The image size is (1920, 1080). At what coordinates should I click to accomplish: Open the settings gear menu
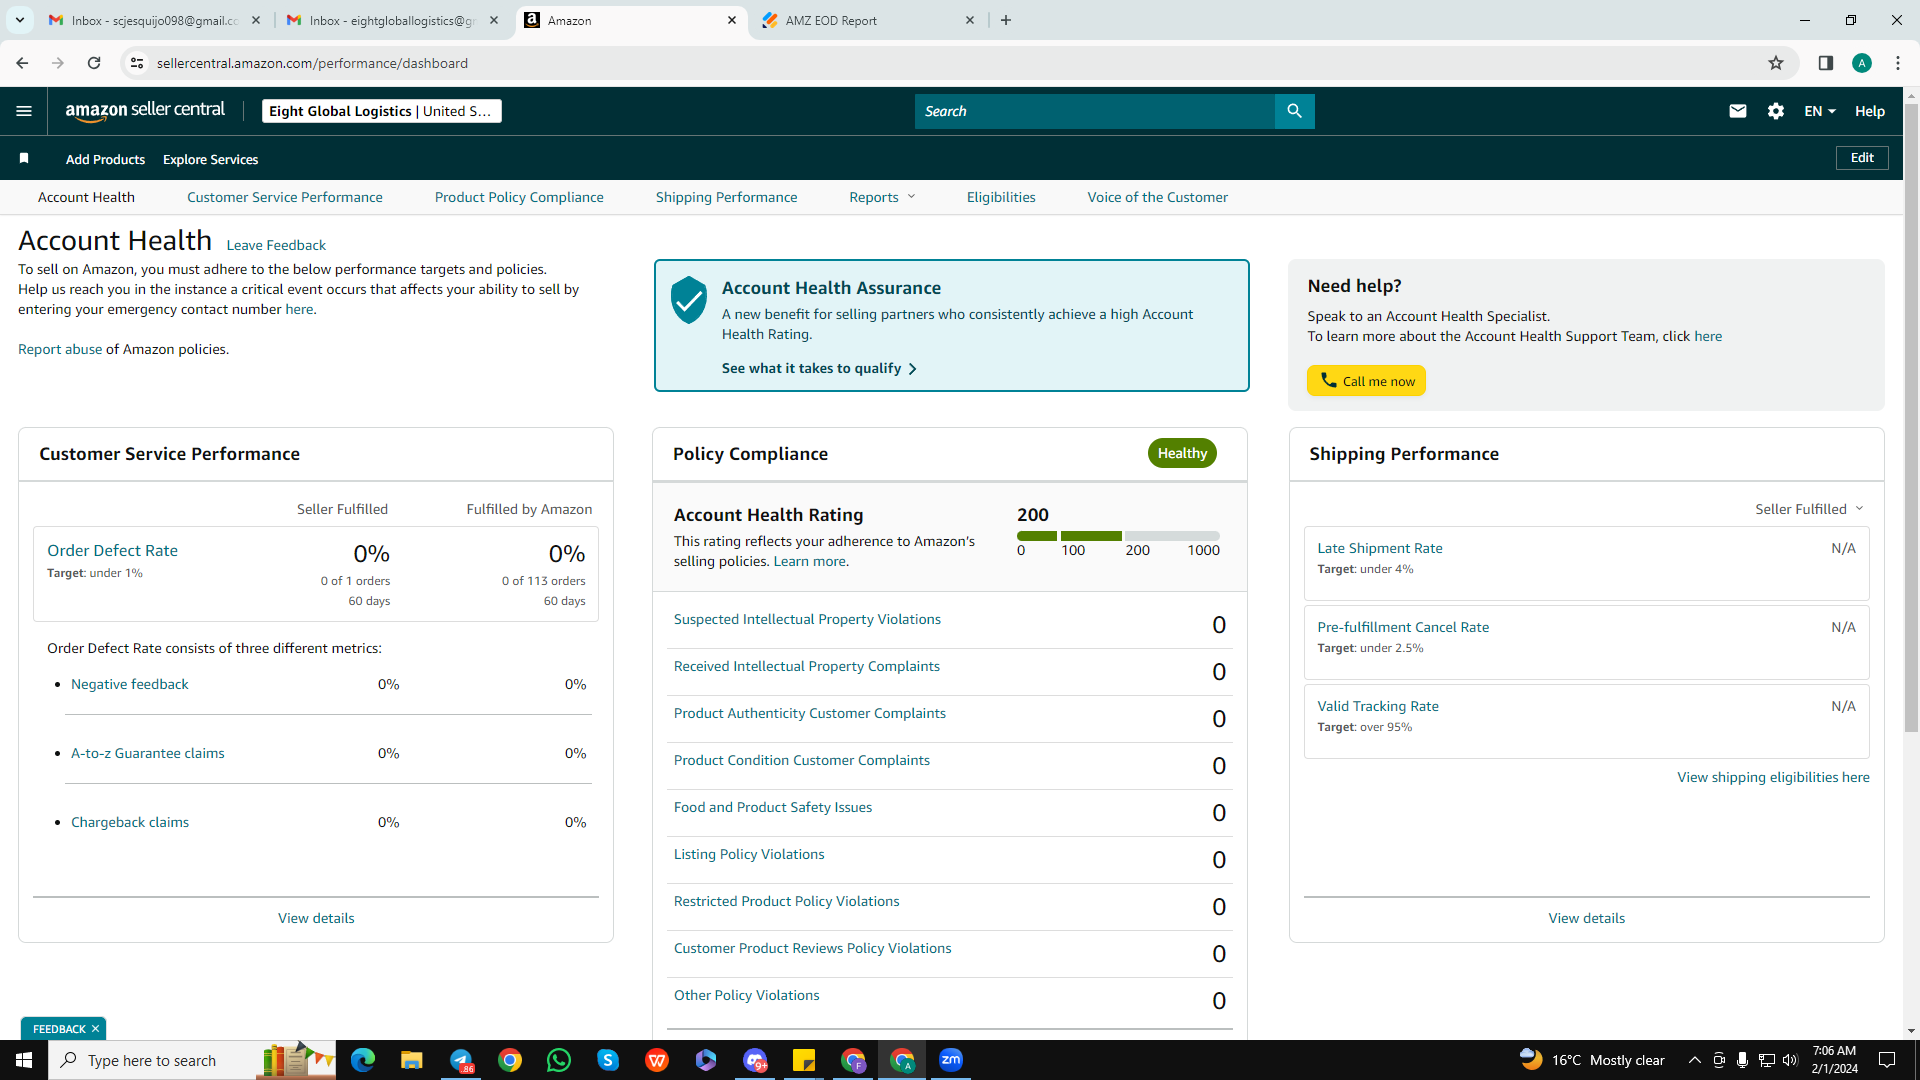pyautogui.click(x=1776, y=111)
